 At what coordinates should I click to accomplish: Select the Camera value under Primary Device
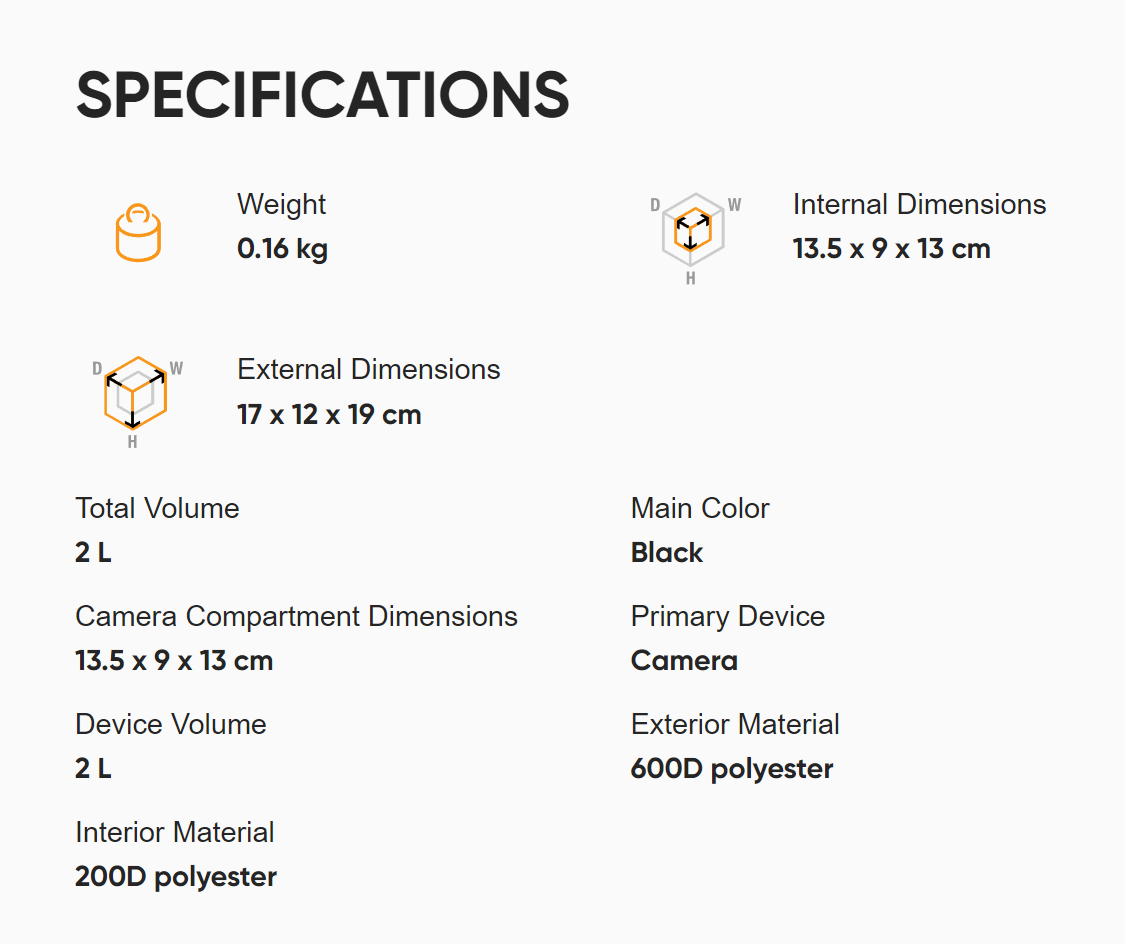coord(684,661)
